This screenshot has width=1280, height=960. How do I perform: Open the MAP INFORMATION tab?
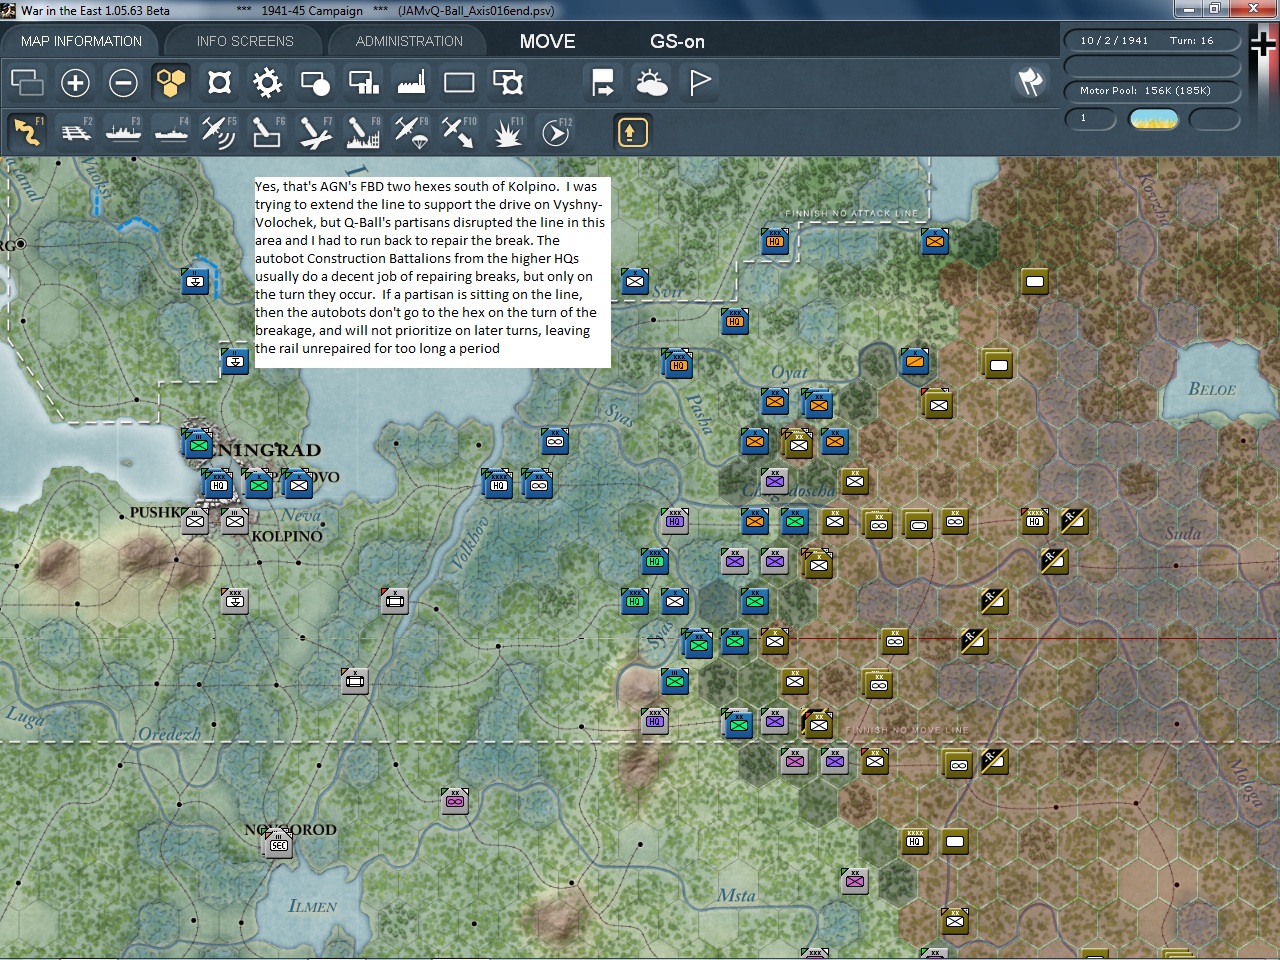[x=81, y=41]
